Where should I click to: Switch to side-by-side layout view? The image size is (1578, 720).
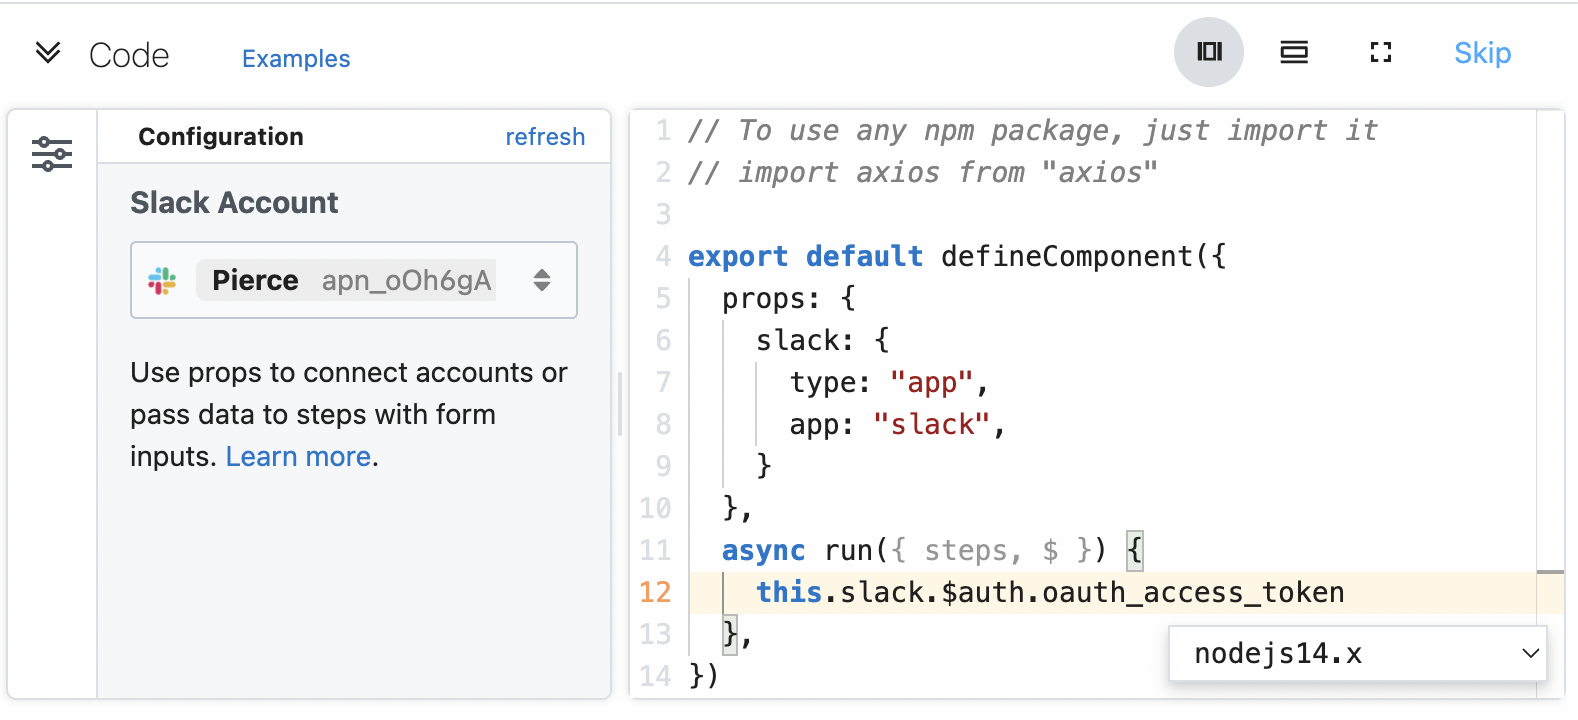pos(1208,52)
